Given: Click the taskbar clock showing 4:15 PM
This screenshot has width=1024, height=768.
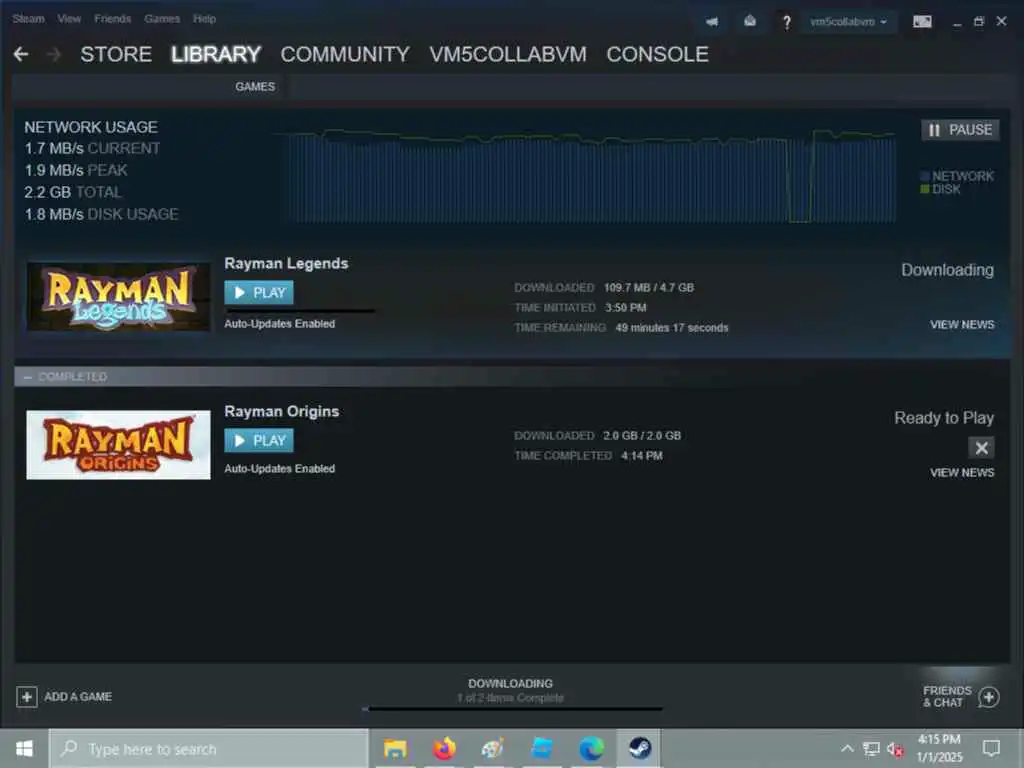Looking at the screenshot, I should click(939, 748).
